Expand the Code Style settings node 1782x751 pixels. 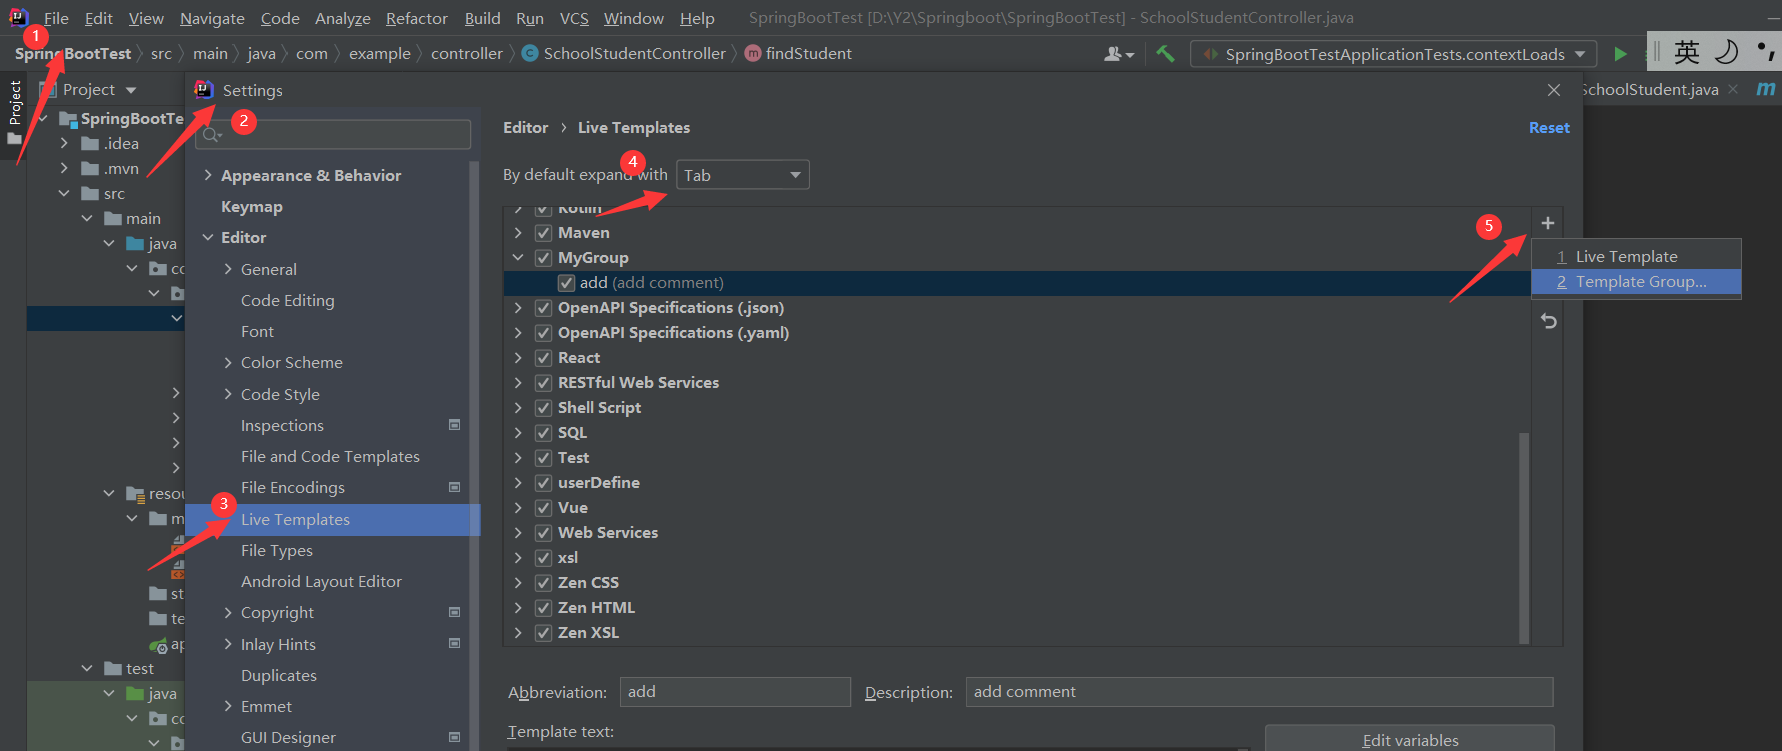228,394
